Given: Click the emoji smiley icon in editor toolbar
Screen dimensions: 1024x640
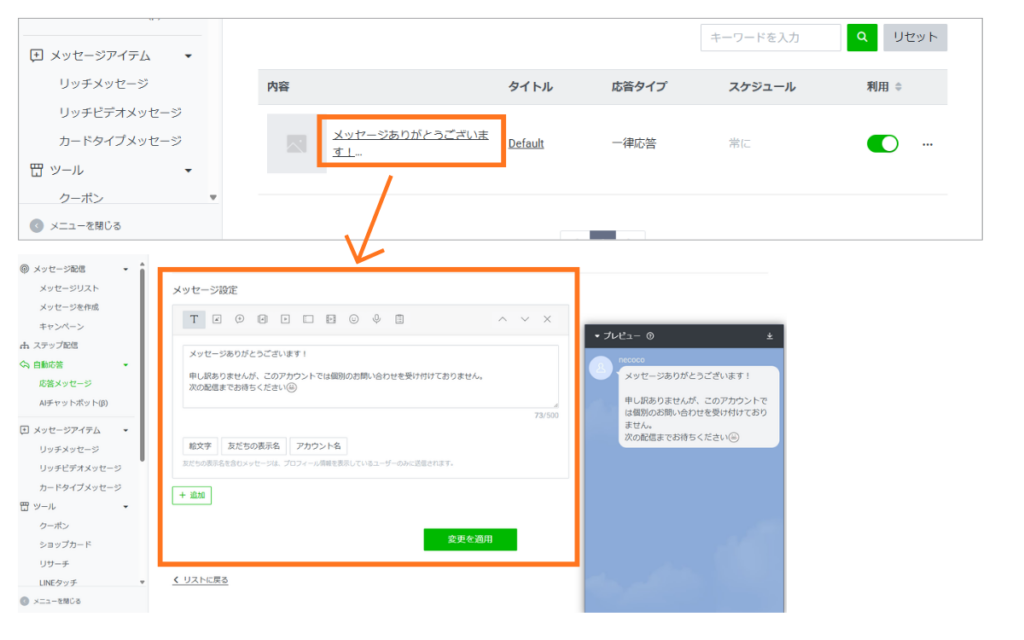Looking at the screenshot, I should [x=353, y=319].
